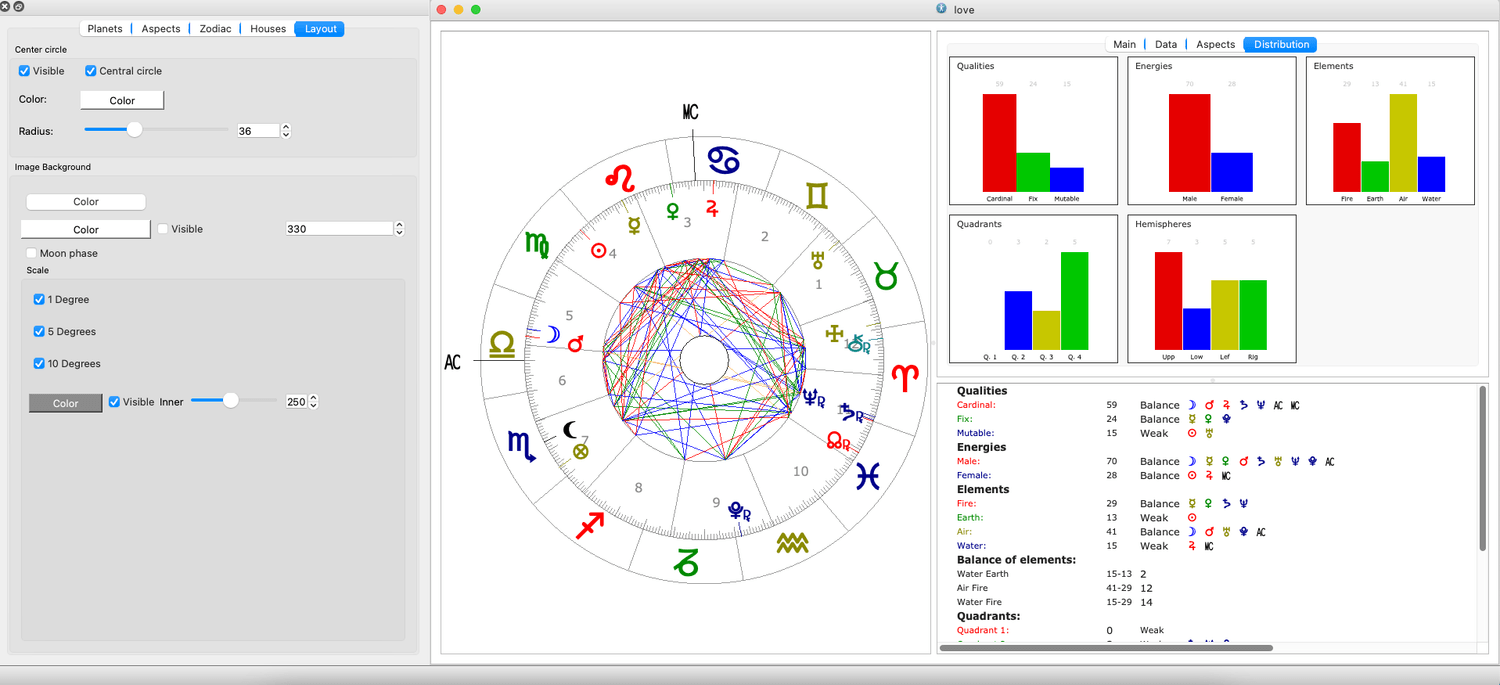Select the olive Libra sign near AC
Image resolution: width=1500 pixels, height=685 pixels.
pyautogui.click(x=502, y=346)
